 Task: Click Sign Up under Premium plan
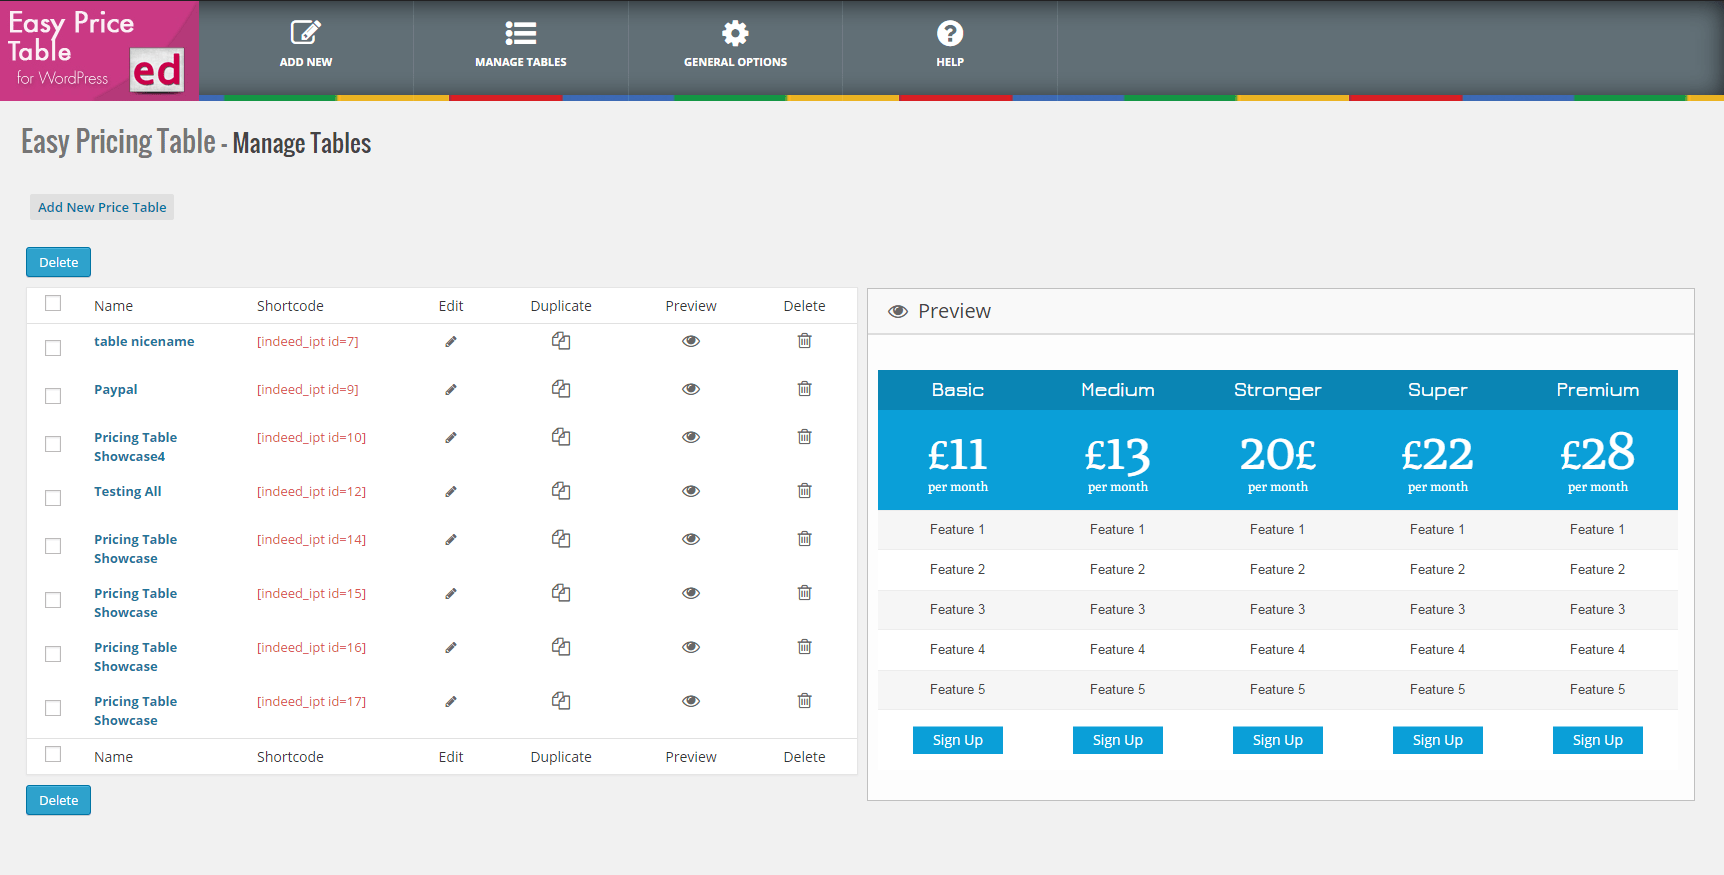tap(1598, 740)
